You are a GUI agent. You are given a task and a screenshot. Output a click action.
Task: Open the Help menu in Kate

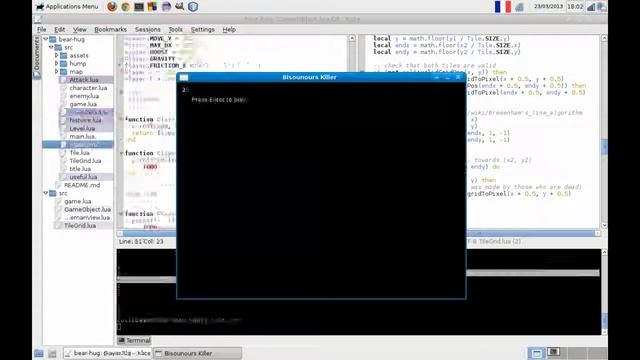point(229,29)
